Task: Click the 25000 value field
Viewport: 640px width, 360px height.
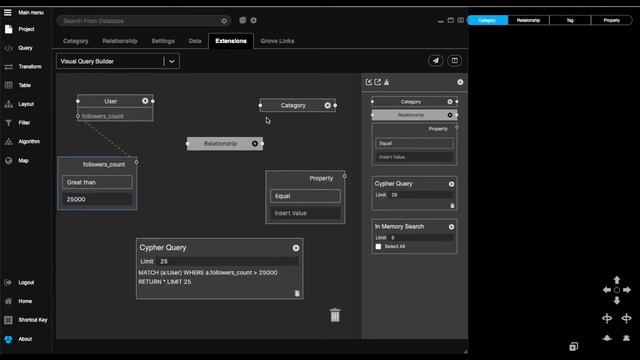Action: [x=97, y=199]
